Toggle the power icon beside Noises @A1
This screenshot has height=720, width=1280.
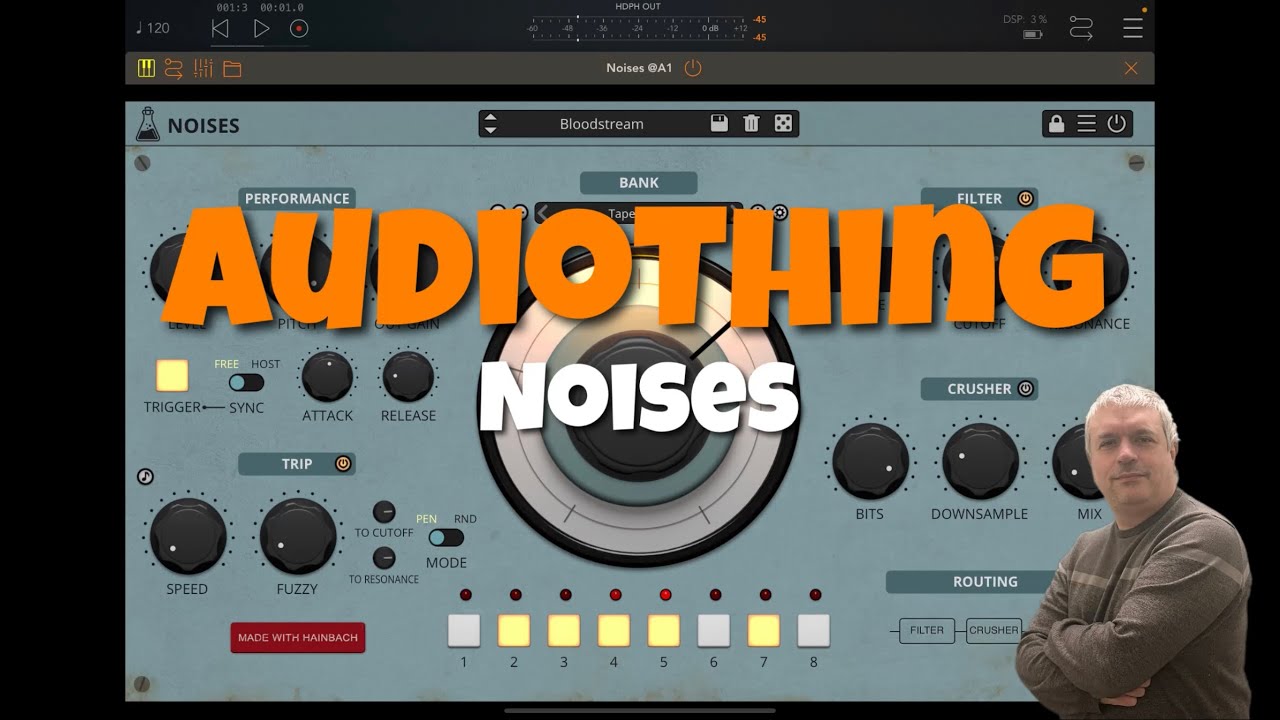click(693, 68)
